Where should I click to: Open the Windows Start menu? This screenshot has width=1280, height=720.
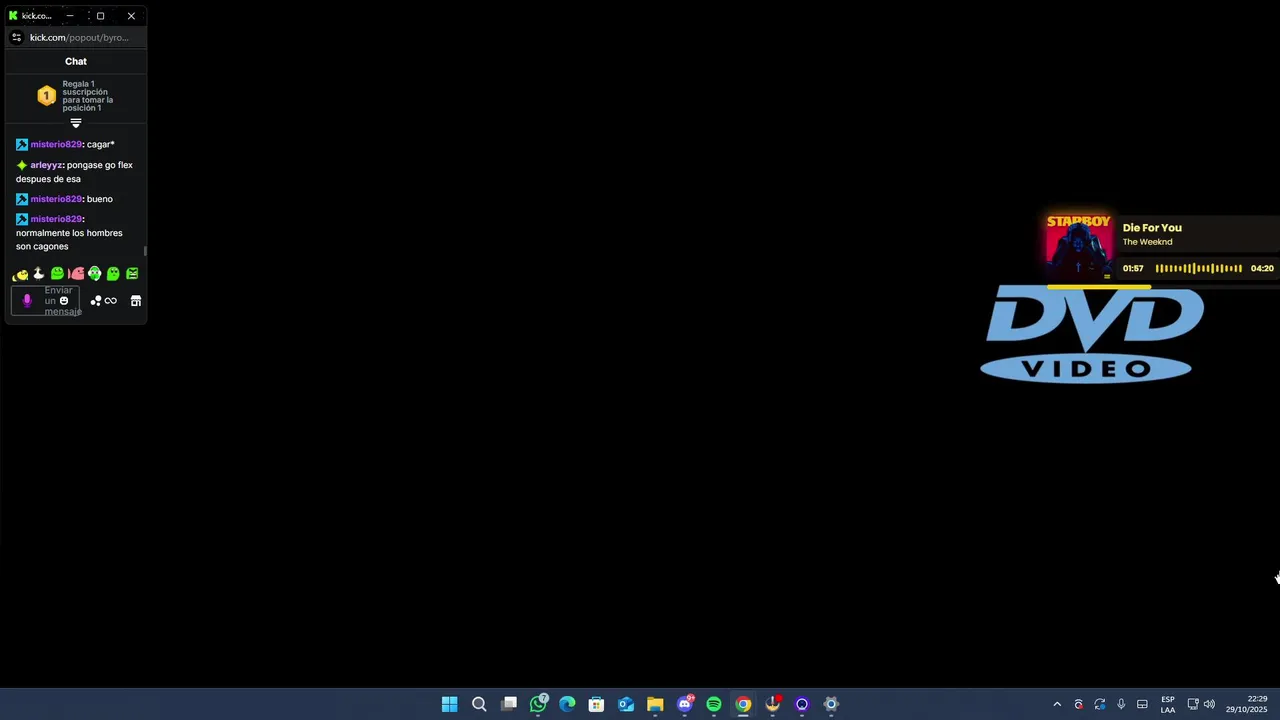coord(450,704)
